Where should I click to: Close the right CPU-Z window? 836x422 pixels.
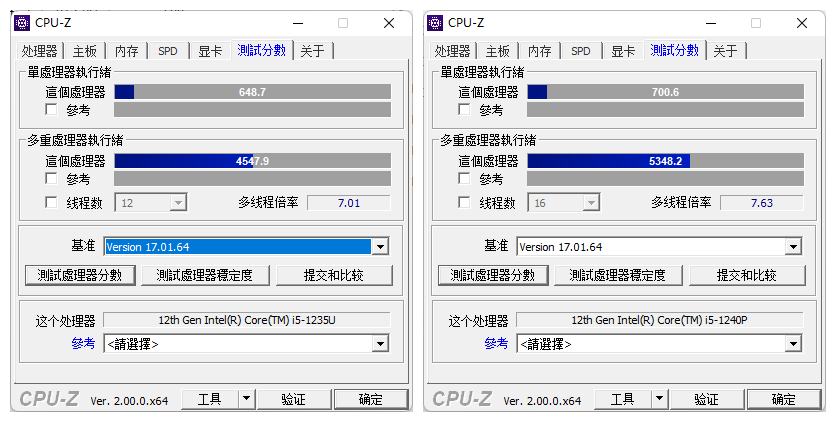tap(802, 23)
